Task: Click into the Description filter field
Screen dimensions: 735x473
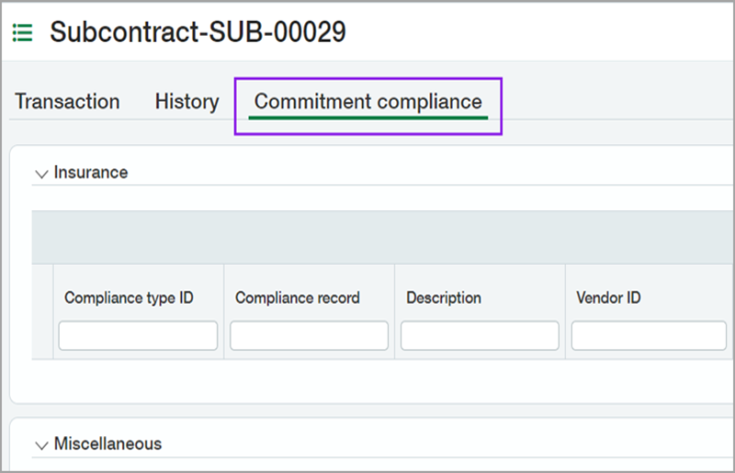Action: (480, 336)
